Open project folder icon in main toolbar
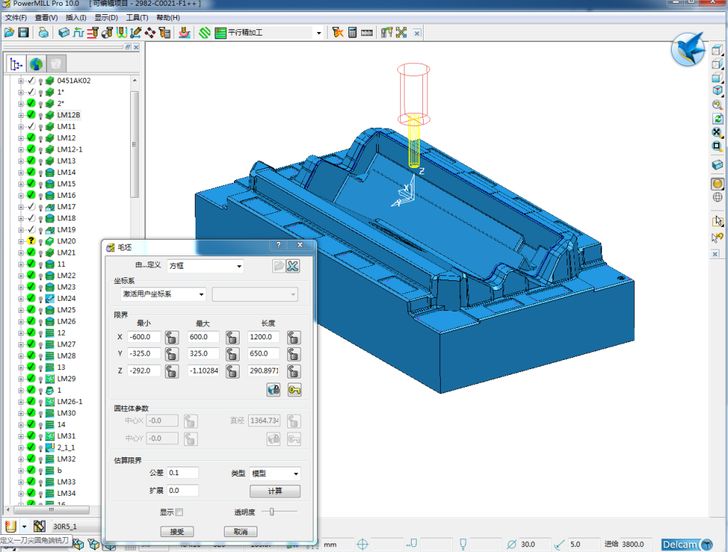Image resolution: width=728 pixels, height=552 pixels. point(9,32)
